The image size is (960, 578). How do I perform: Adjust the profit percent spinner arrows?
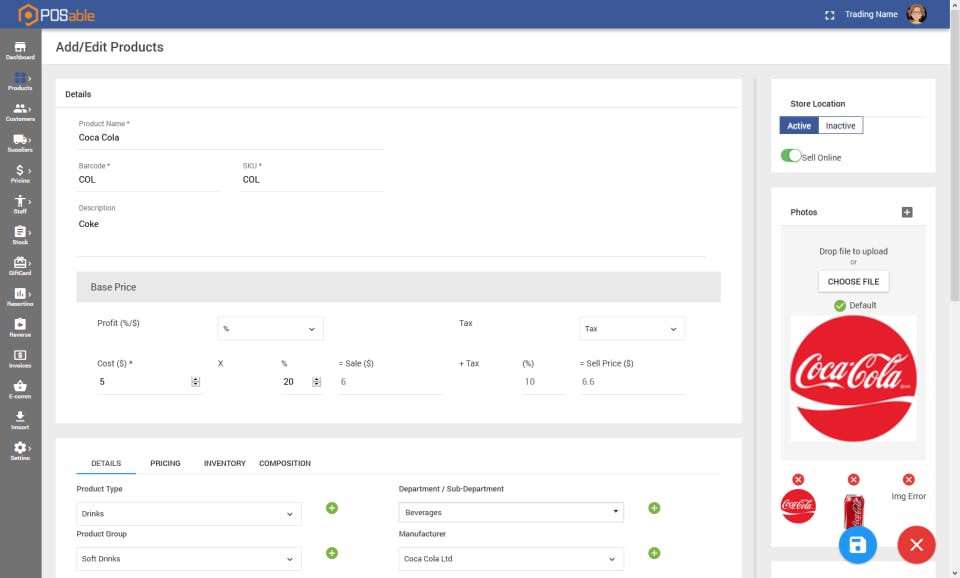click(x=317, y=381)
